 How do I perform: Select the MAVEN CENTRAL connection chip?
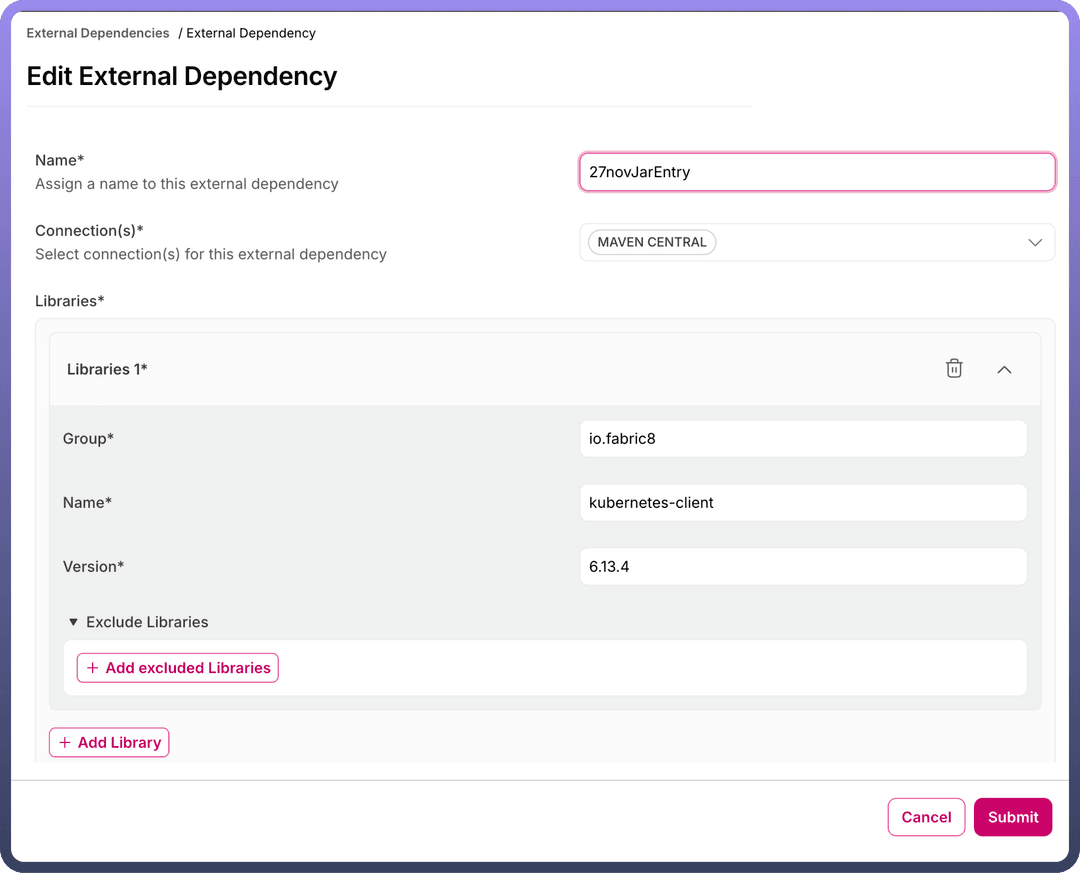tap(652, 242)
